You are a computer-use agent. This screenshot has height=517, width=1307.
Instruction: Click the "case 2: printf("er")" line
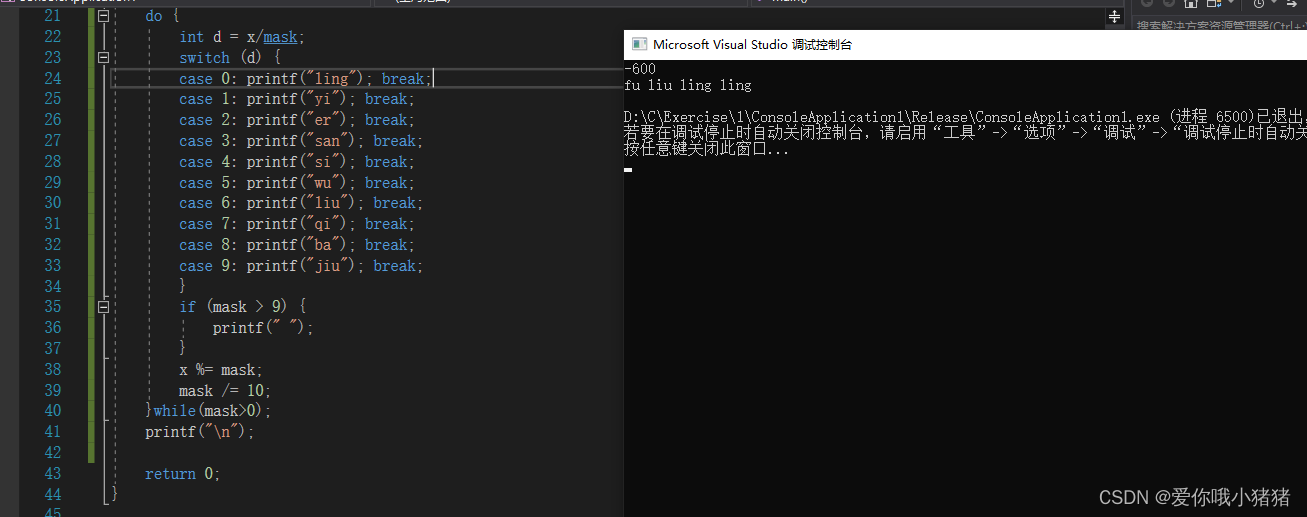tap(297, 120)
